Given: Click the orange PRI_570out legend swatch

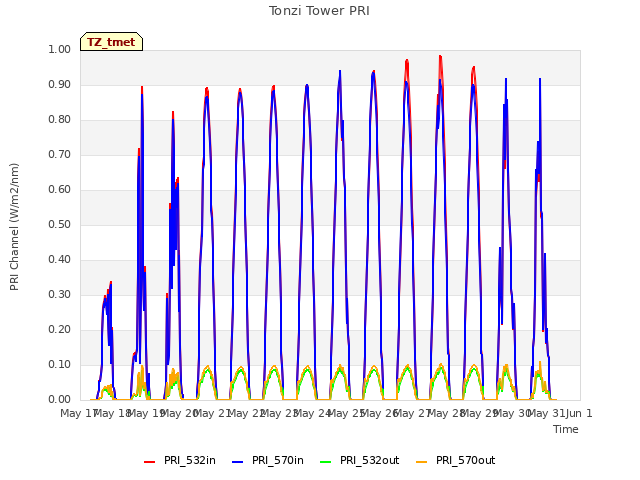Looking at the screenshot, I should [422, 461].
